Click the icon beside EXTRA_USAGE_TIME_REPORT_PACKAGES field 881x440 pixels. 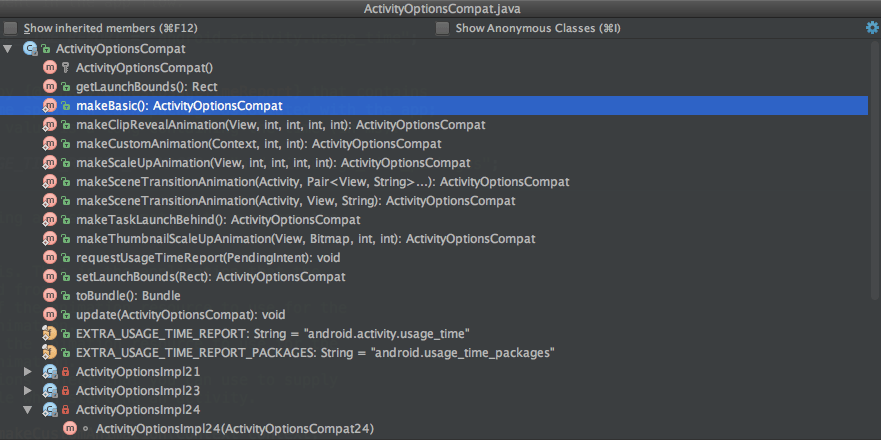coord(50,353)
